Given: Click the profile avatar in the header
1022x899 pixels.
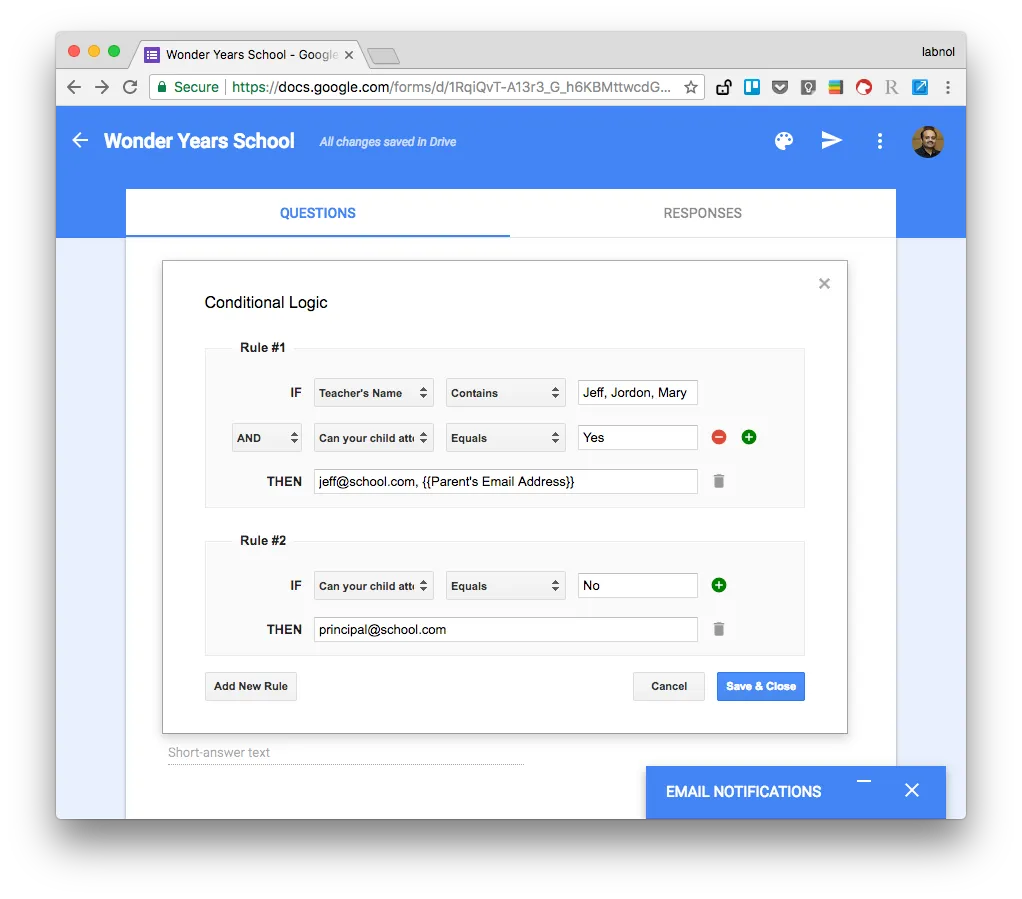Looking at the screenshot, I should [x=927, y=141].
